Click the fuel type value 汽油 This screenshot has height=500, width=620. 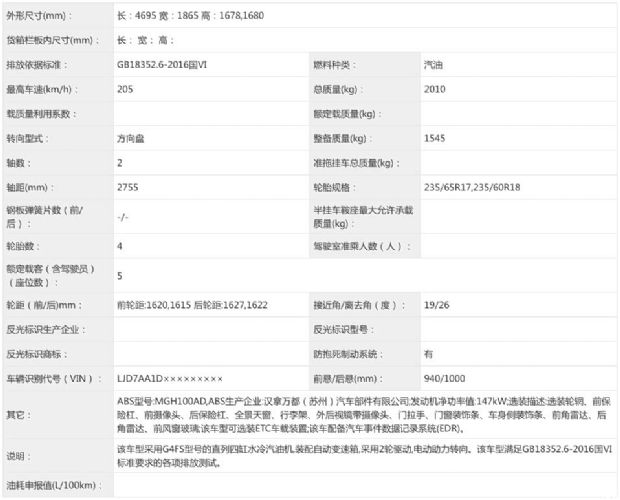[435, 64]
